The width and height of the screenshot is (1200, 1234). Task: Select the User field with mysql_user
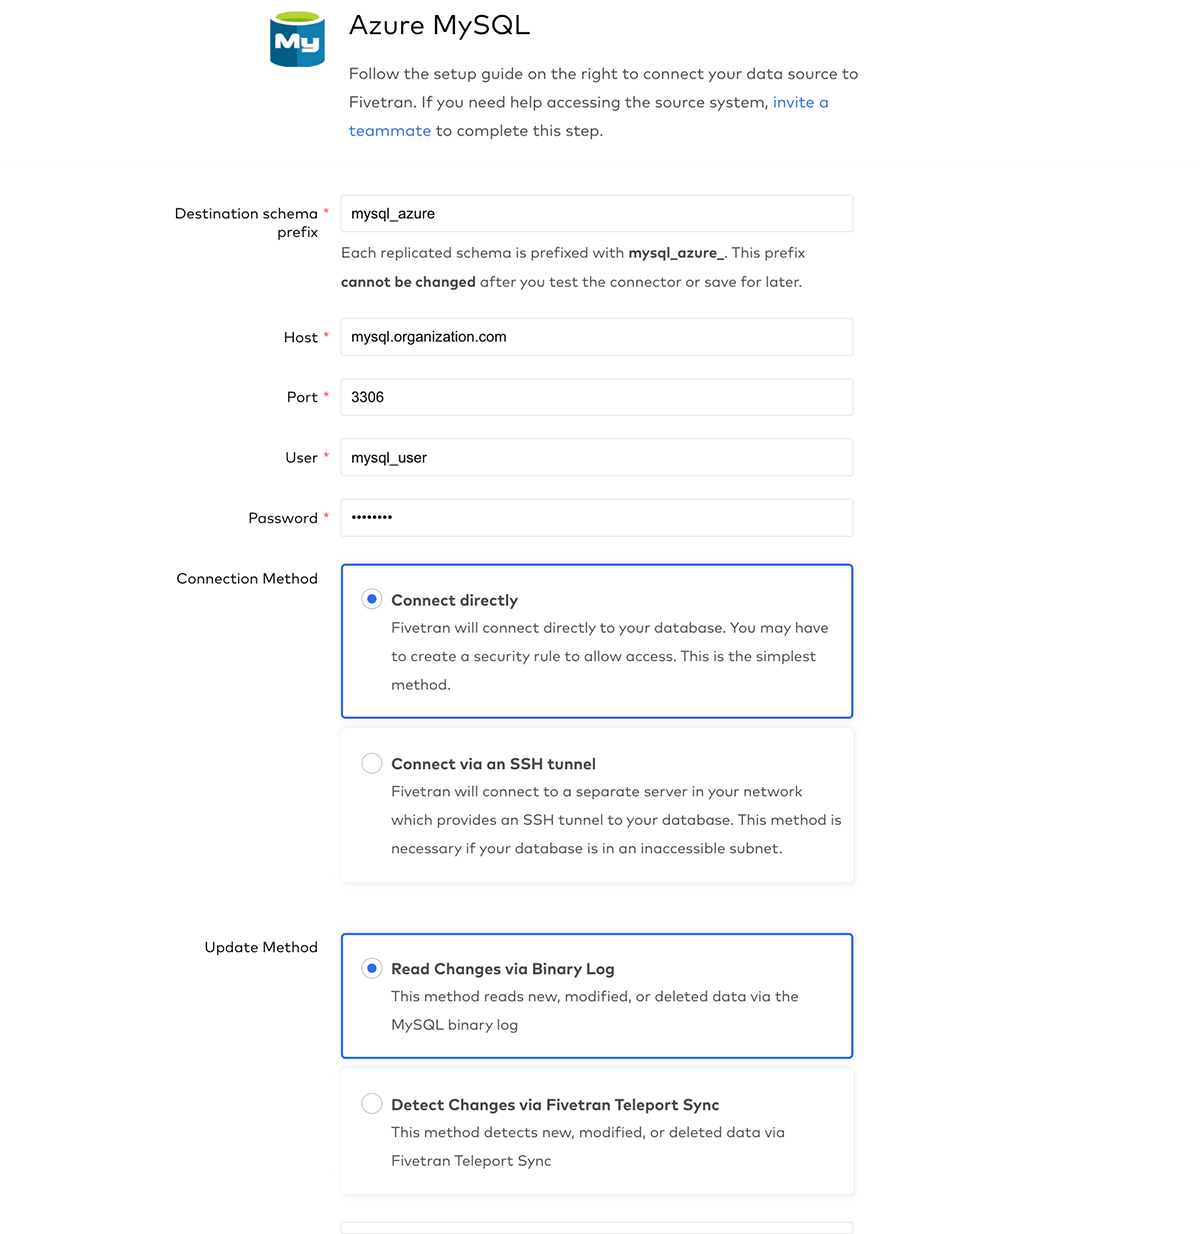[x=597, y=457]
